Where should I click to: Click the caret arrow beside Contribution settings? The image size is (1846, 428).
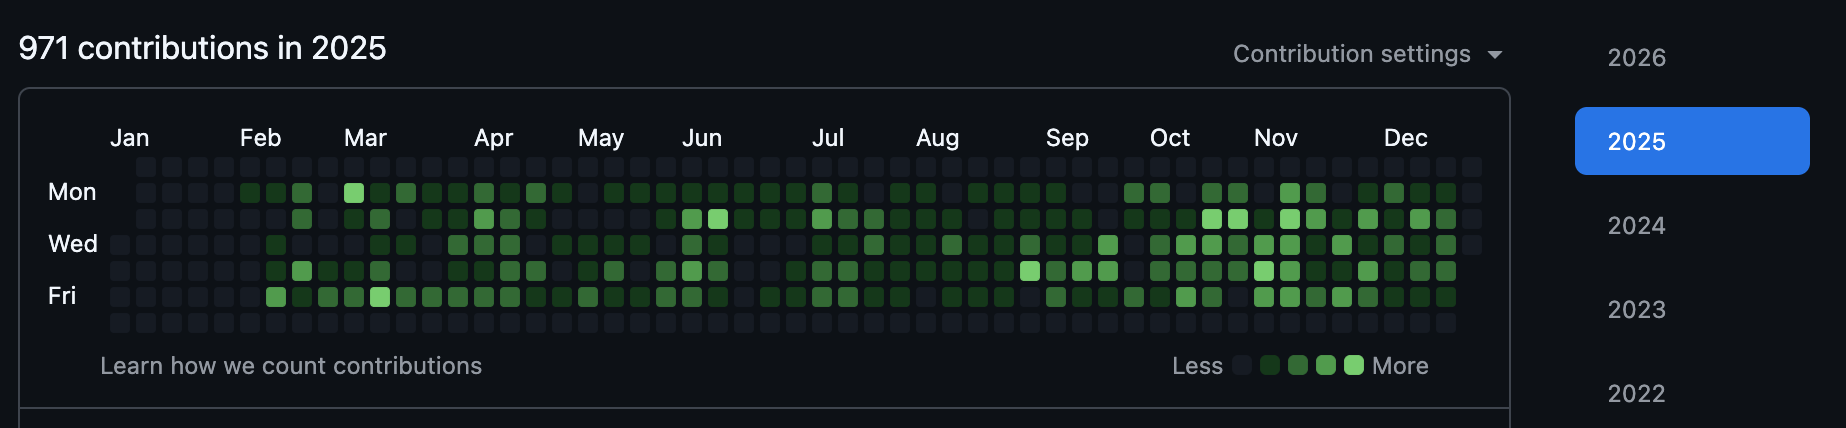[1495, 55]
